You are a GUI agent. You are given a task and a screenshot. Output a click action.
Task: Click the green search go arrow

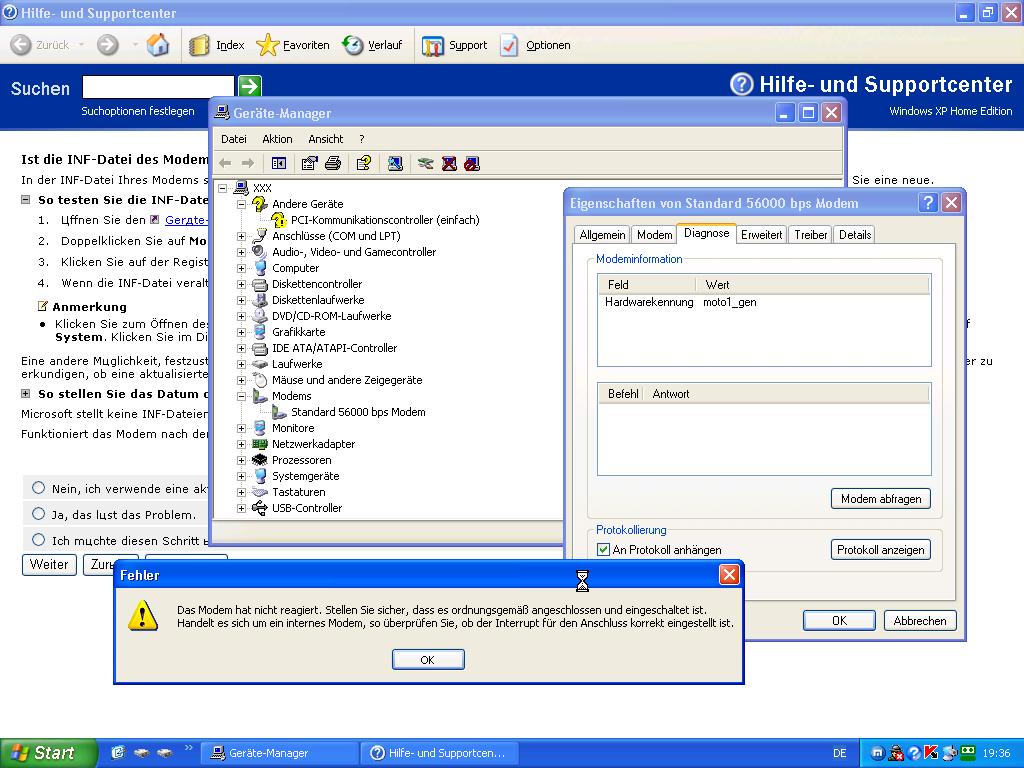pos(249,86)
